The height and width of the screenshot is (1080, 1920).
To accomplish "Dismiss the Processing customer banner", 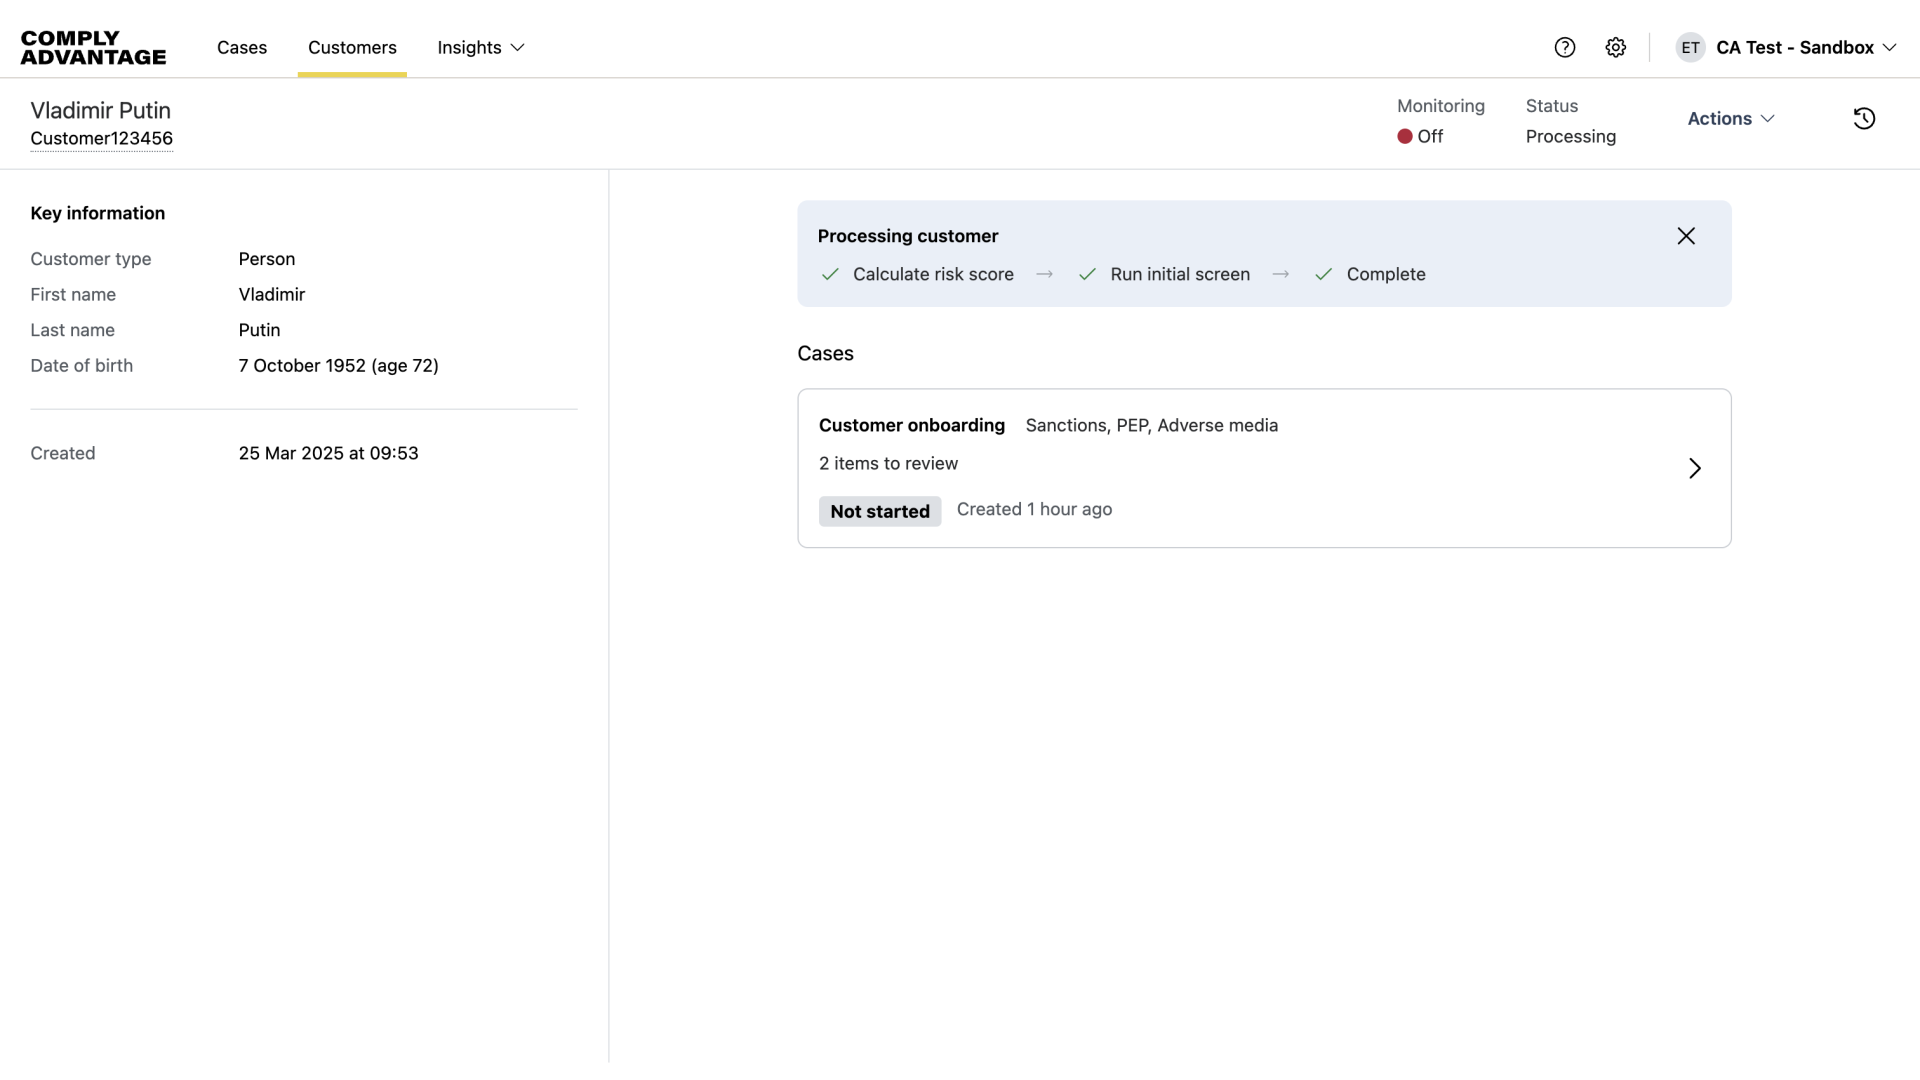I will click(1686, 236).
